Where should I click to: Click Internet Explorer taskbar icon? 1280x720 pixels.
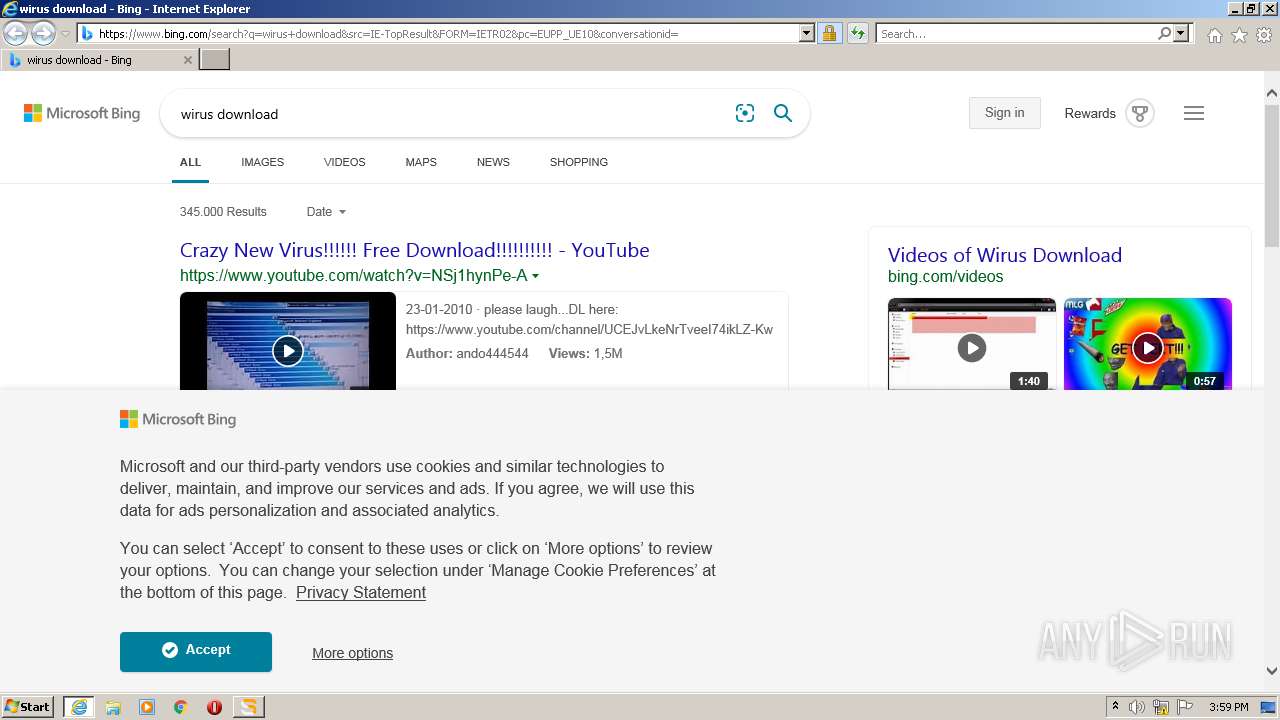(x=79, y=707)
